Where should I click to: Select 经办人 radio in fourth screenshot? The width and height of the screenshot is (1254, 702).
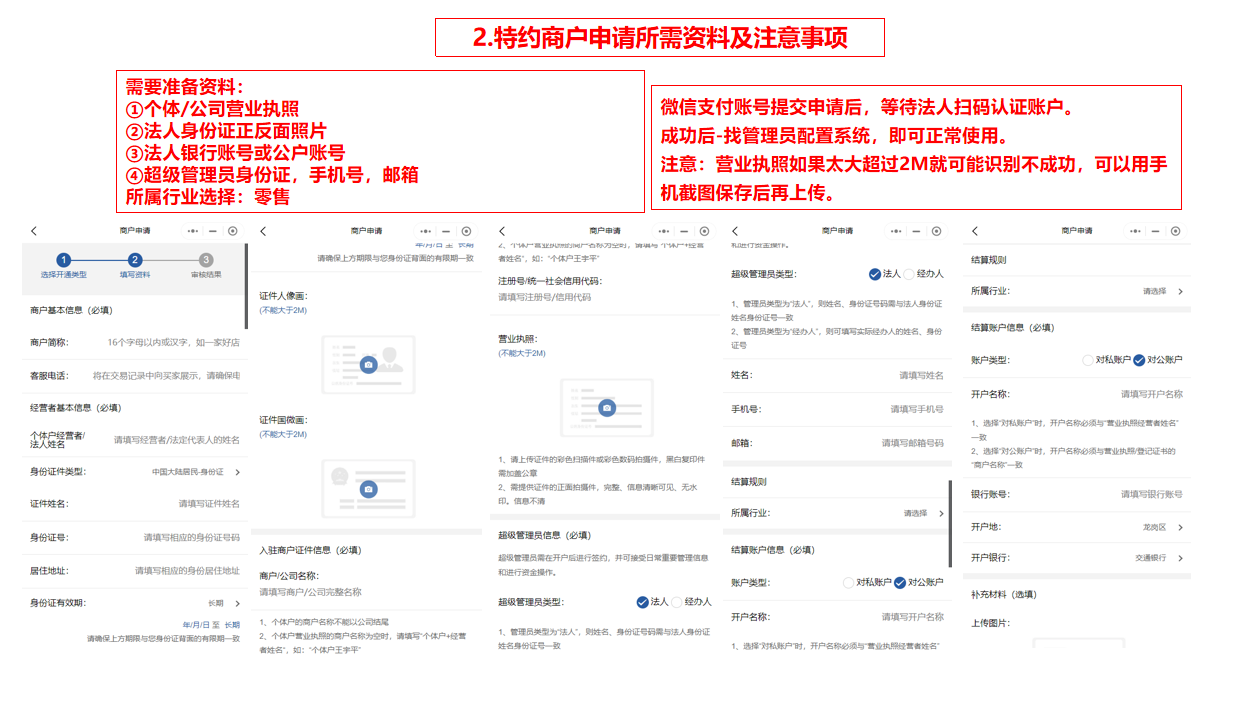click(910, 273)
